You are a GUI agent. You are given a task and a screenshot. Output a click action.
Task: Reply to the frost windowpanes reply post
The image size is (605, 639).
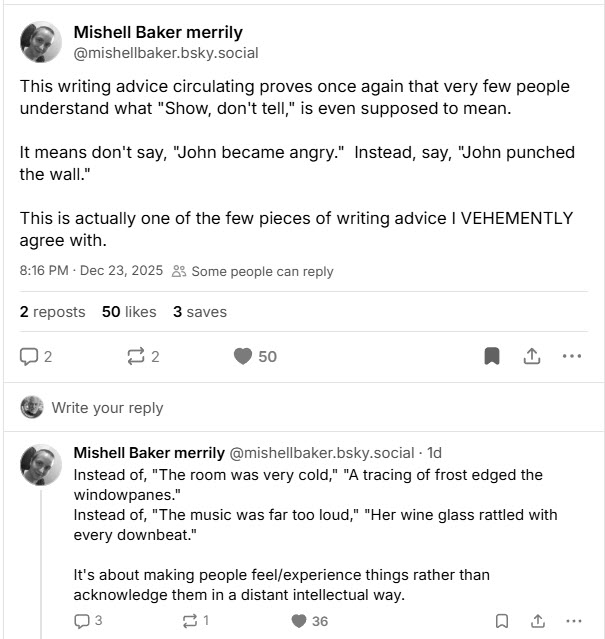pos(82,621)
